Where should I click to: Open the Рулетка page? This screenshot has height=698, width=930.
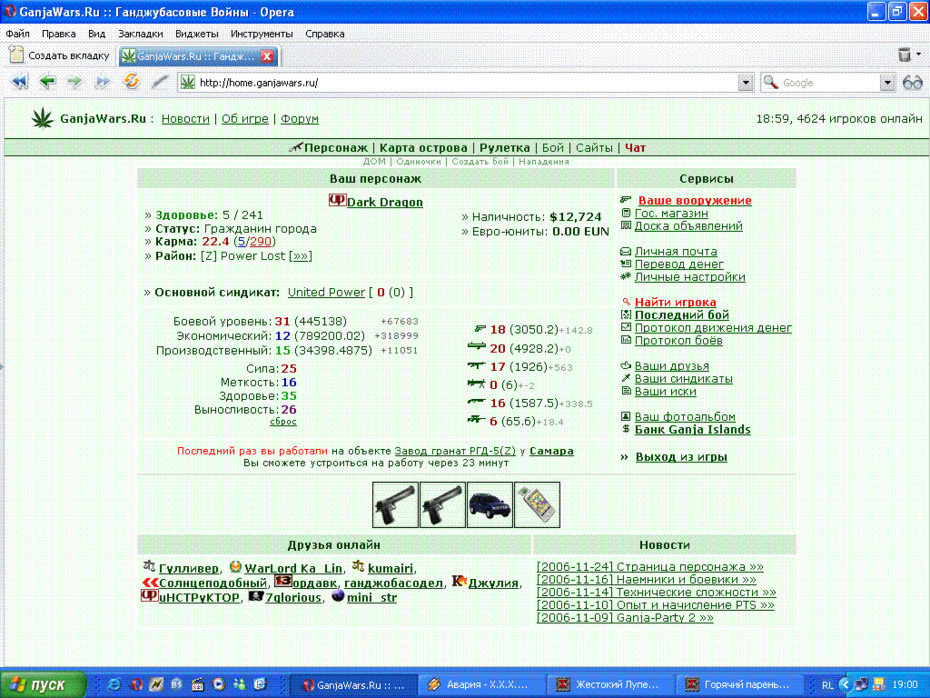[x=505, y=148]
